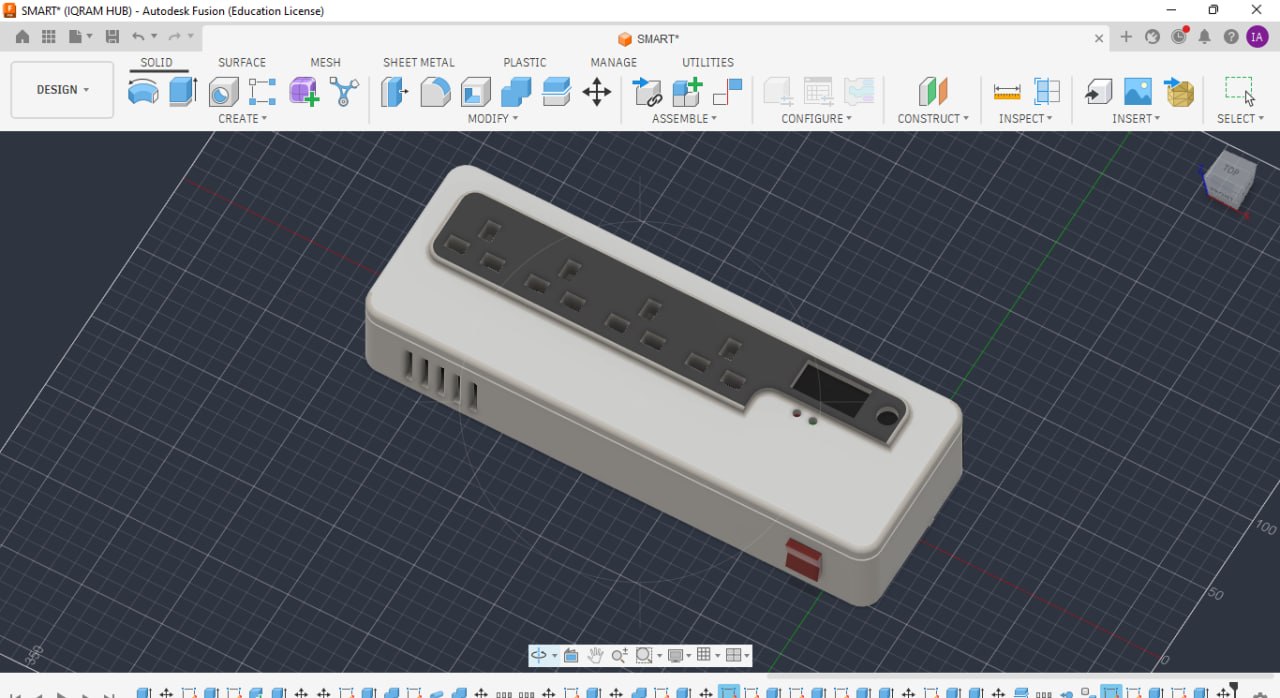Open the IA user account menu

(1257, 37)
